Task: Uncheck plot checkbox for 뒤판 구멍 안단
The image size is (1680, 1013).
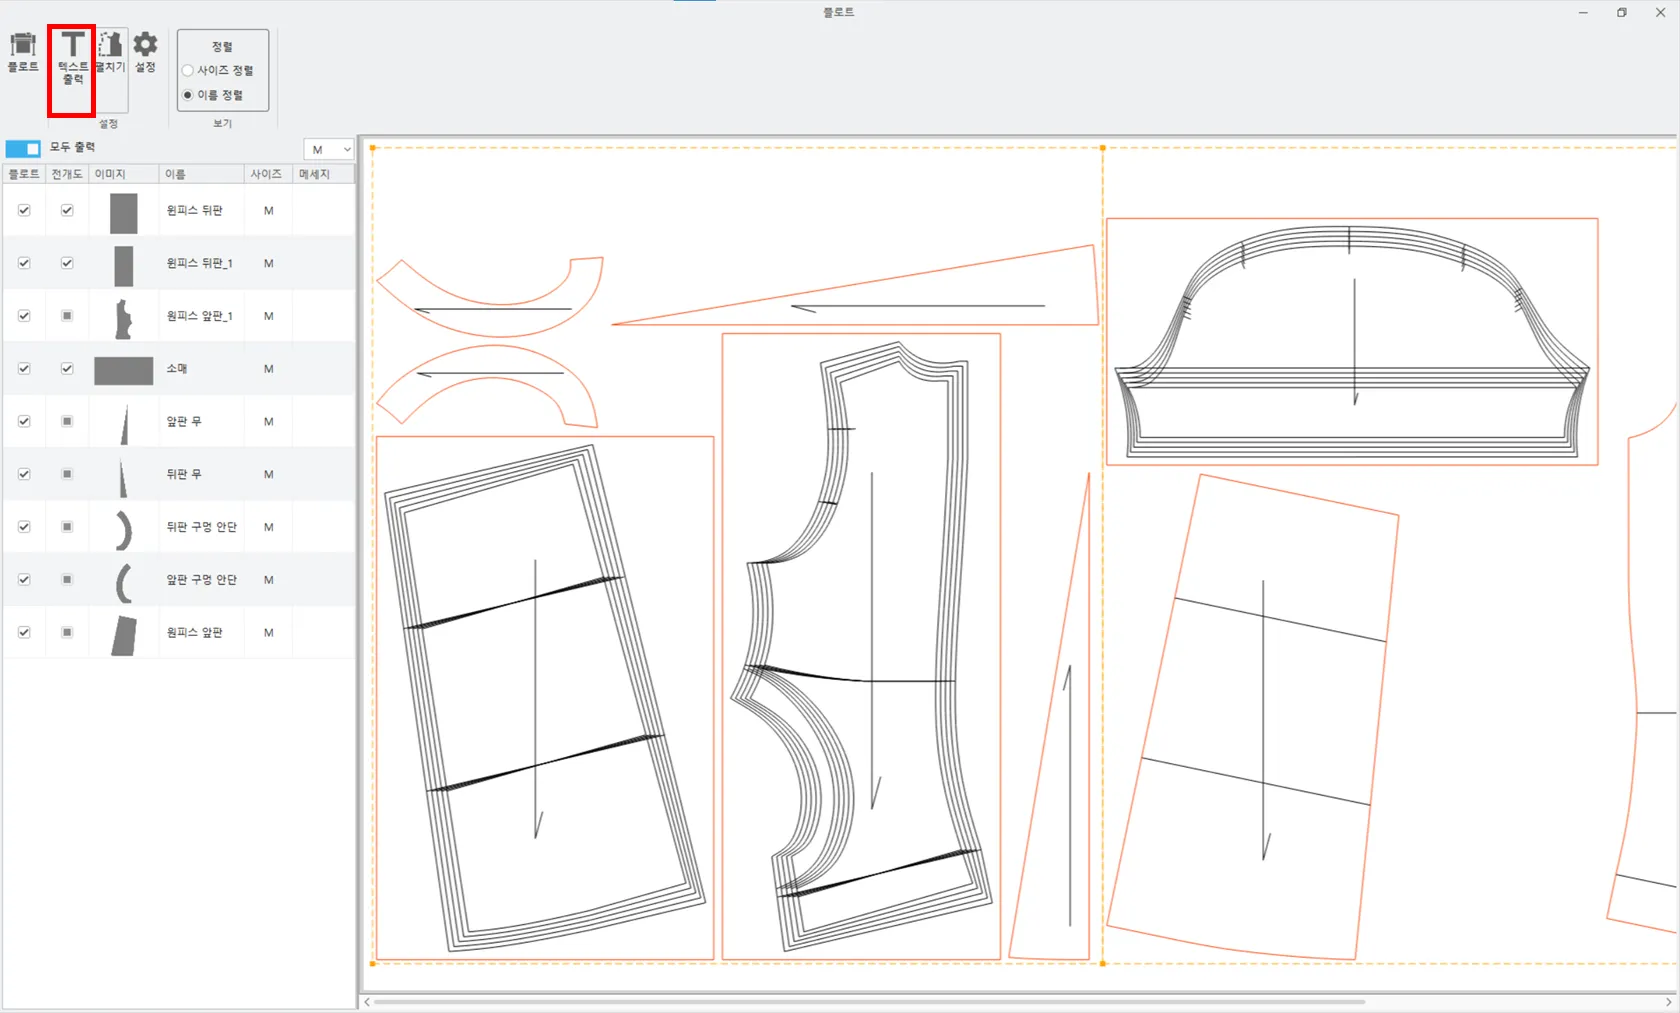Action: 24,527
